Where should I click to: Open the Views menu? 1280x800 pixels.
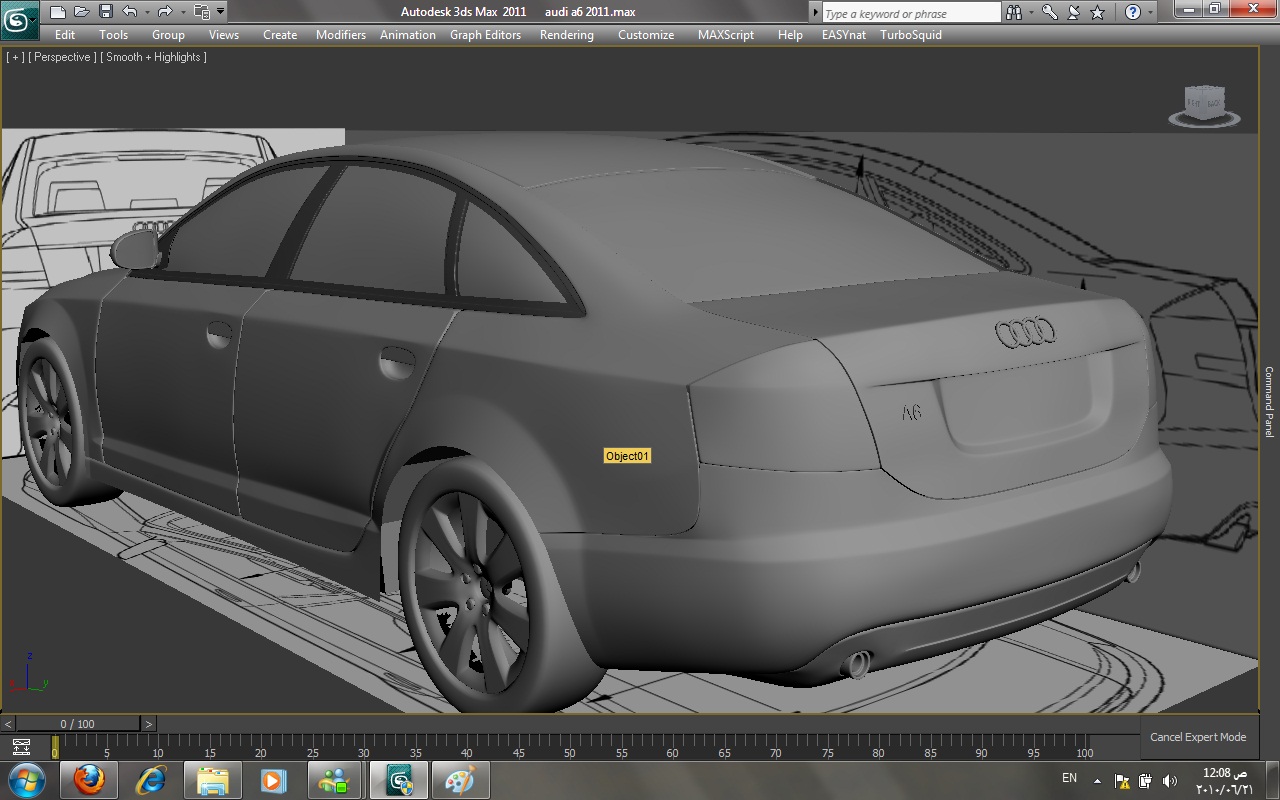coord(224,35)
